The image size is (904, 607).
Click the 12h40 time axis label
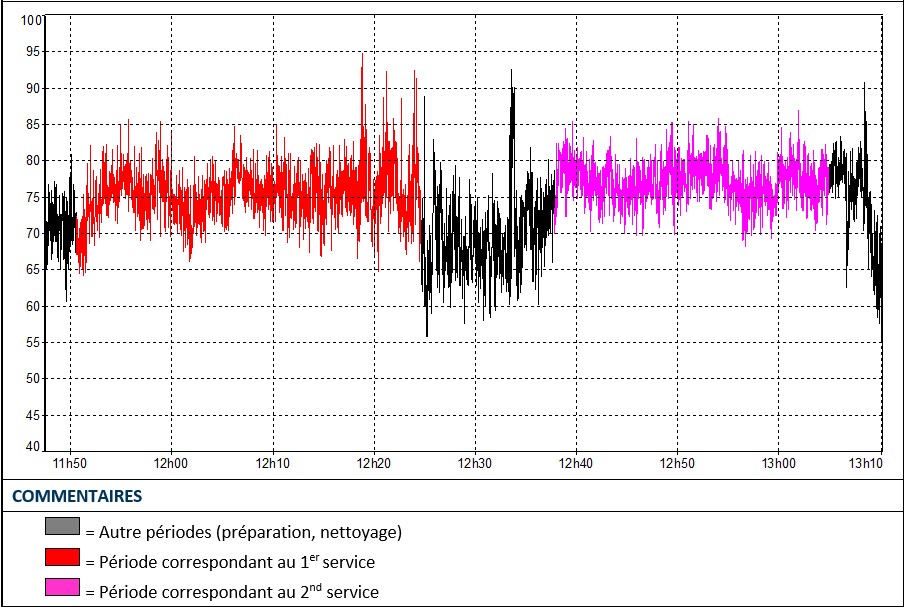[576, 464]
